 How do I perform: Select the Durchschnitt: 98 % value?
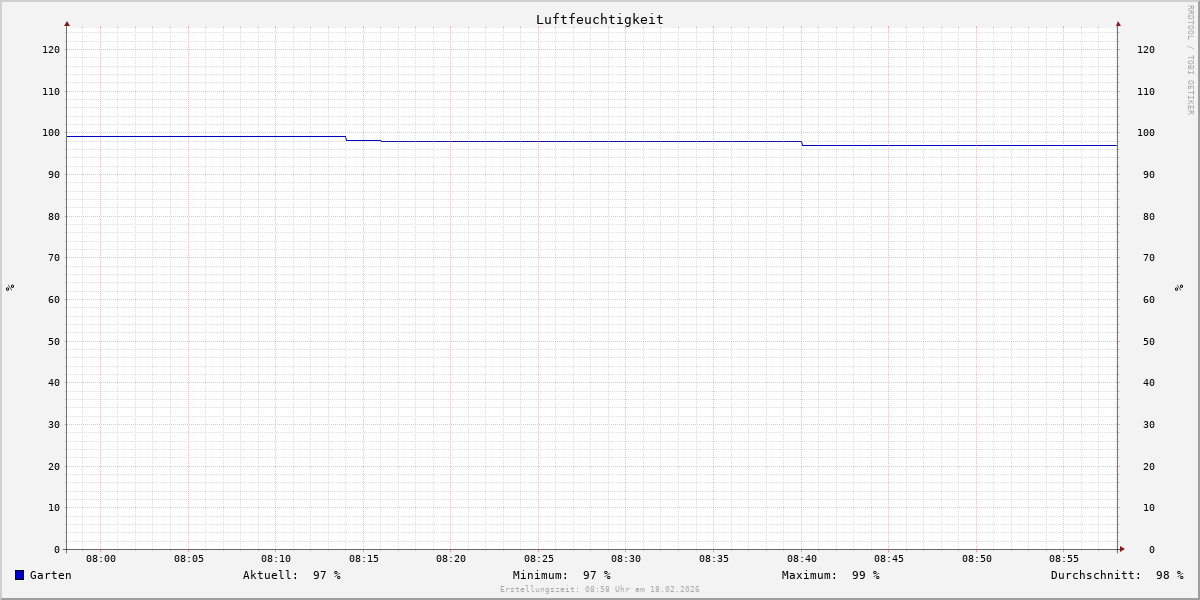click(1117, 575)
